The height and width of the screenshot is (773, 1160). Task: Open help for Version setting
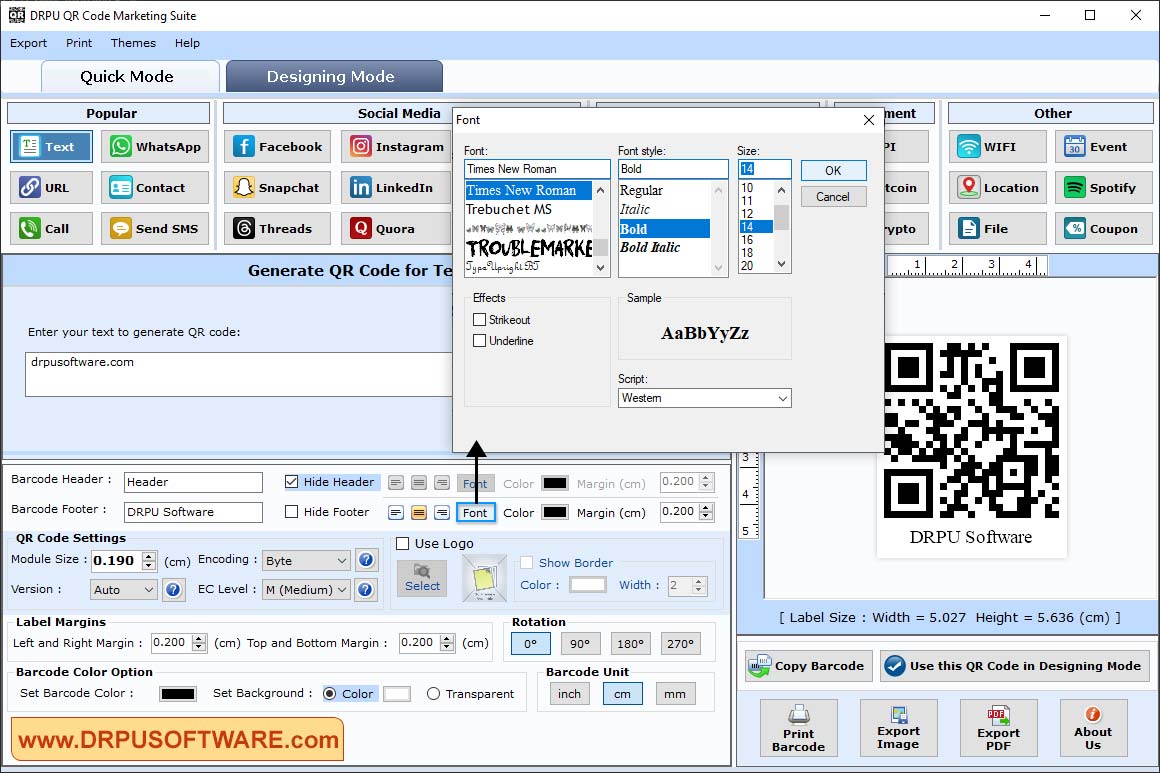(173, 590)
